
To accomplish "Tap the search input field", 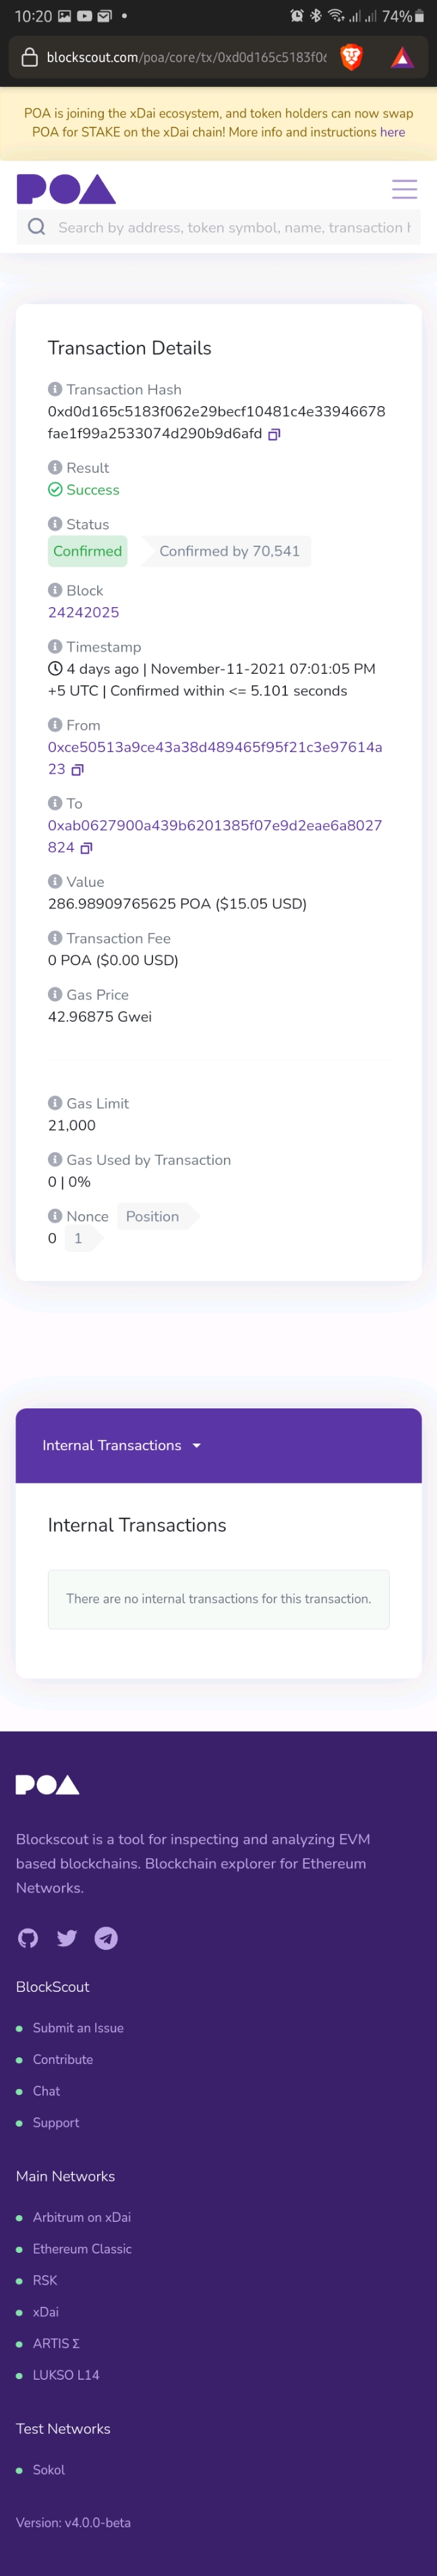I will [230, 227].
